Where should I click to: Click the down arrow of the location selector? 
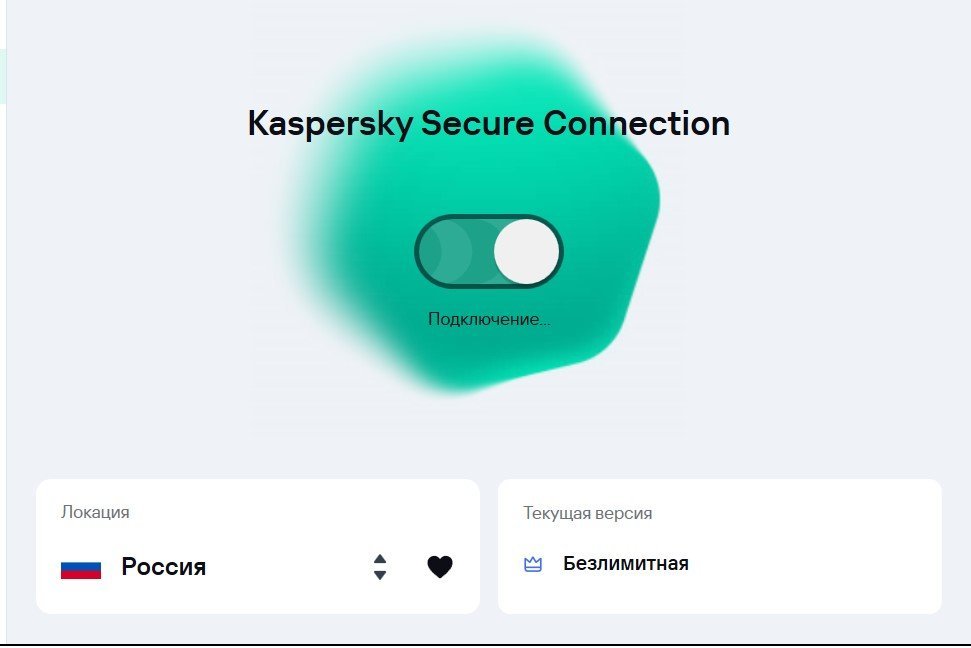tap(380, 576)
